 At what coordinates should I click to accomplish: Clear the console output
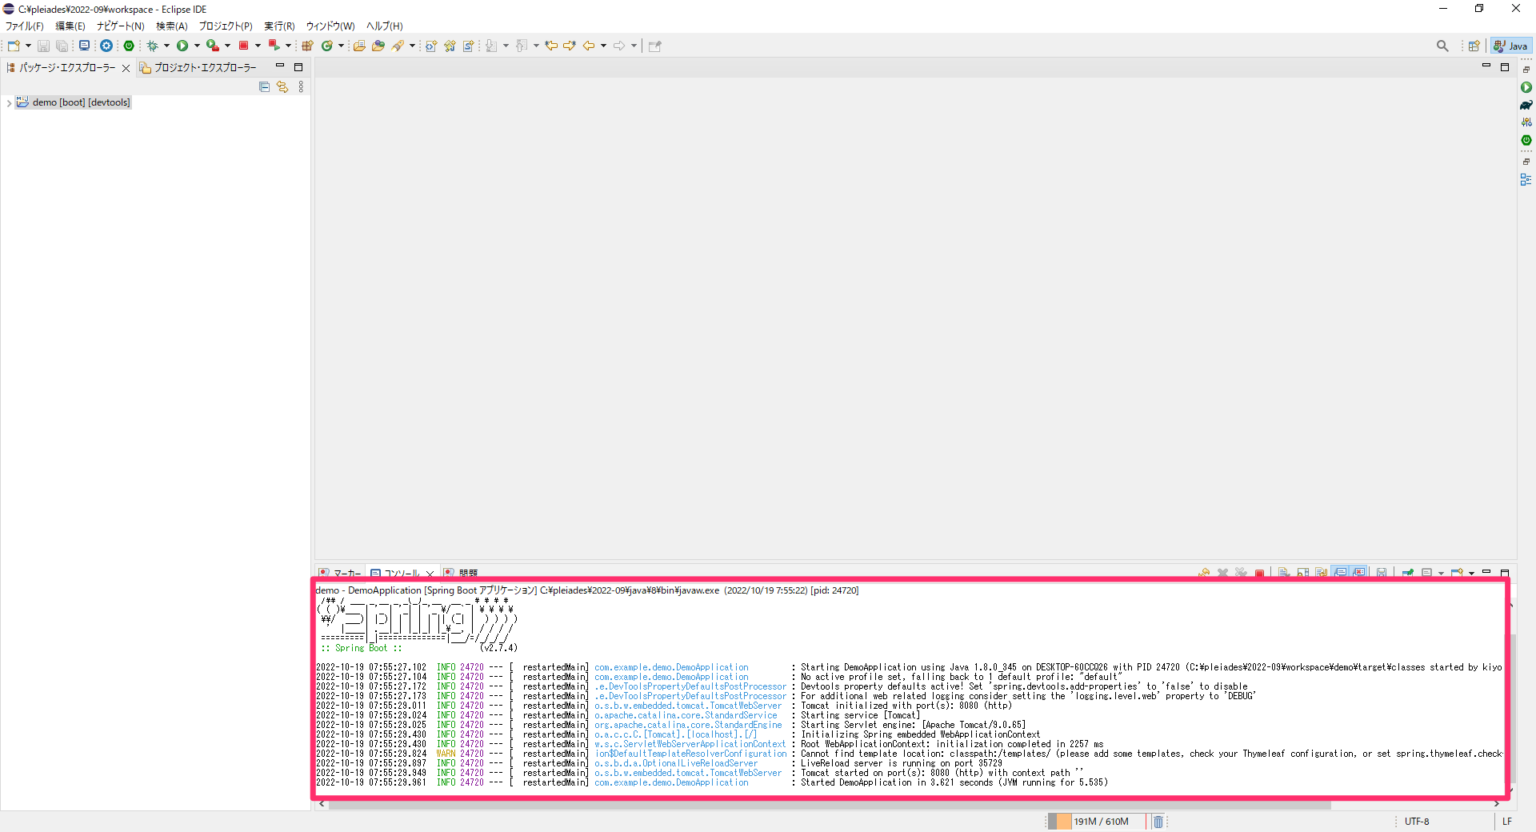point(1282,572)
